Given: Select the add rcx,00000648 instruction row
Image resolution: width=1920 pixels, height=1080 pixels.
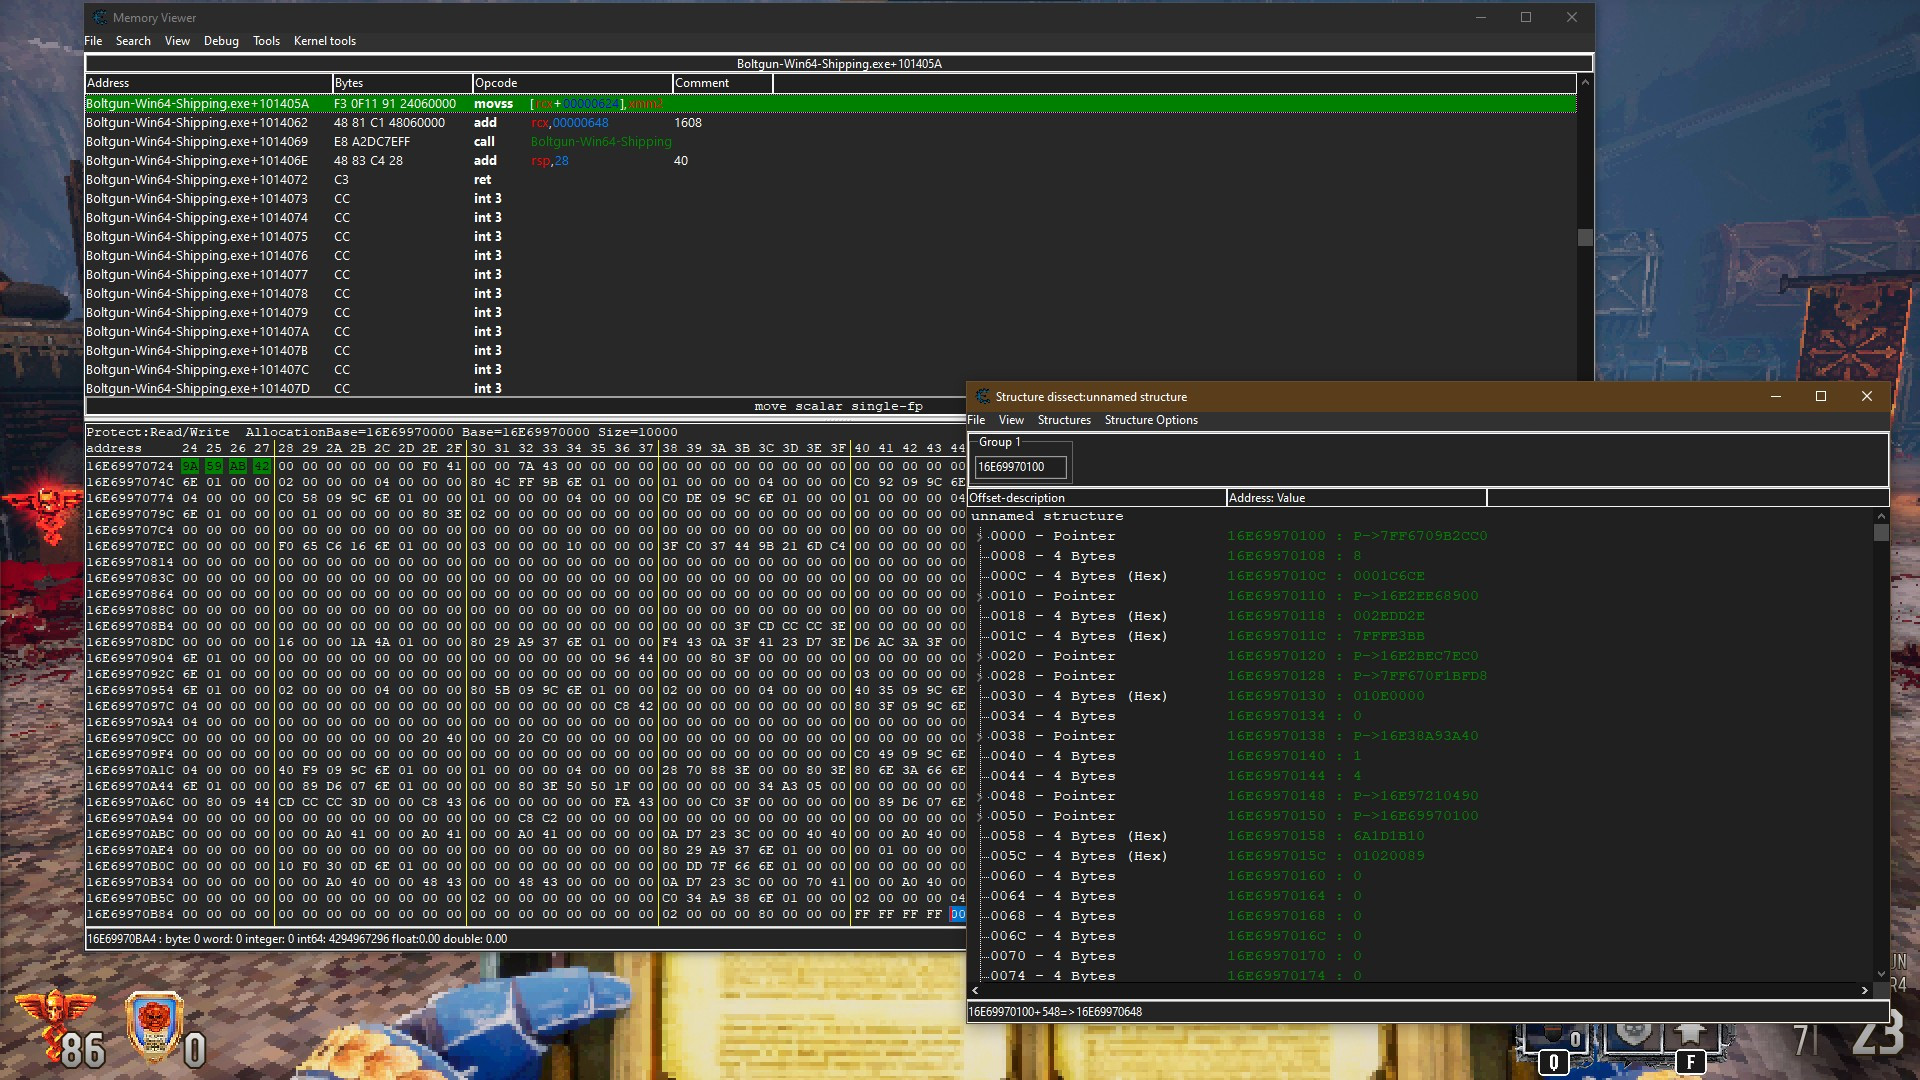Looking at the screenshot, I should [x=830, y=123].
